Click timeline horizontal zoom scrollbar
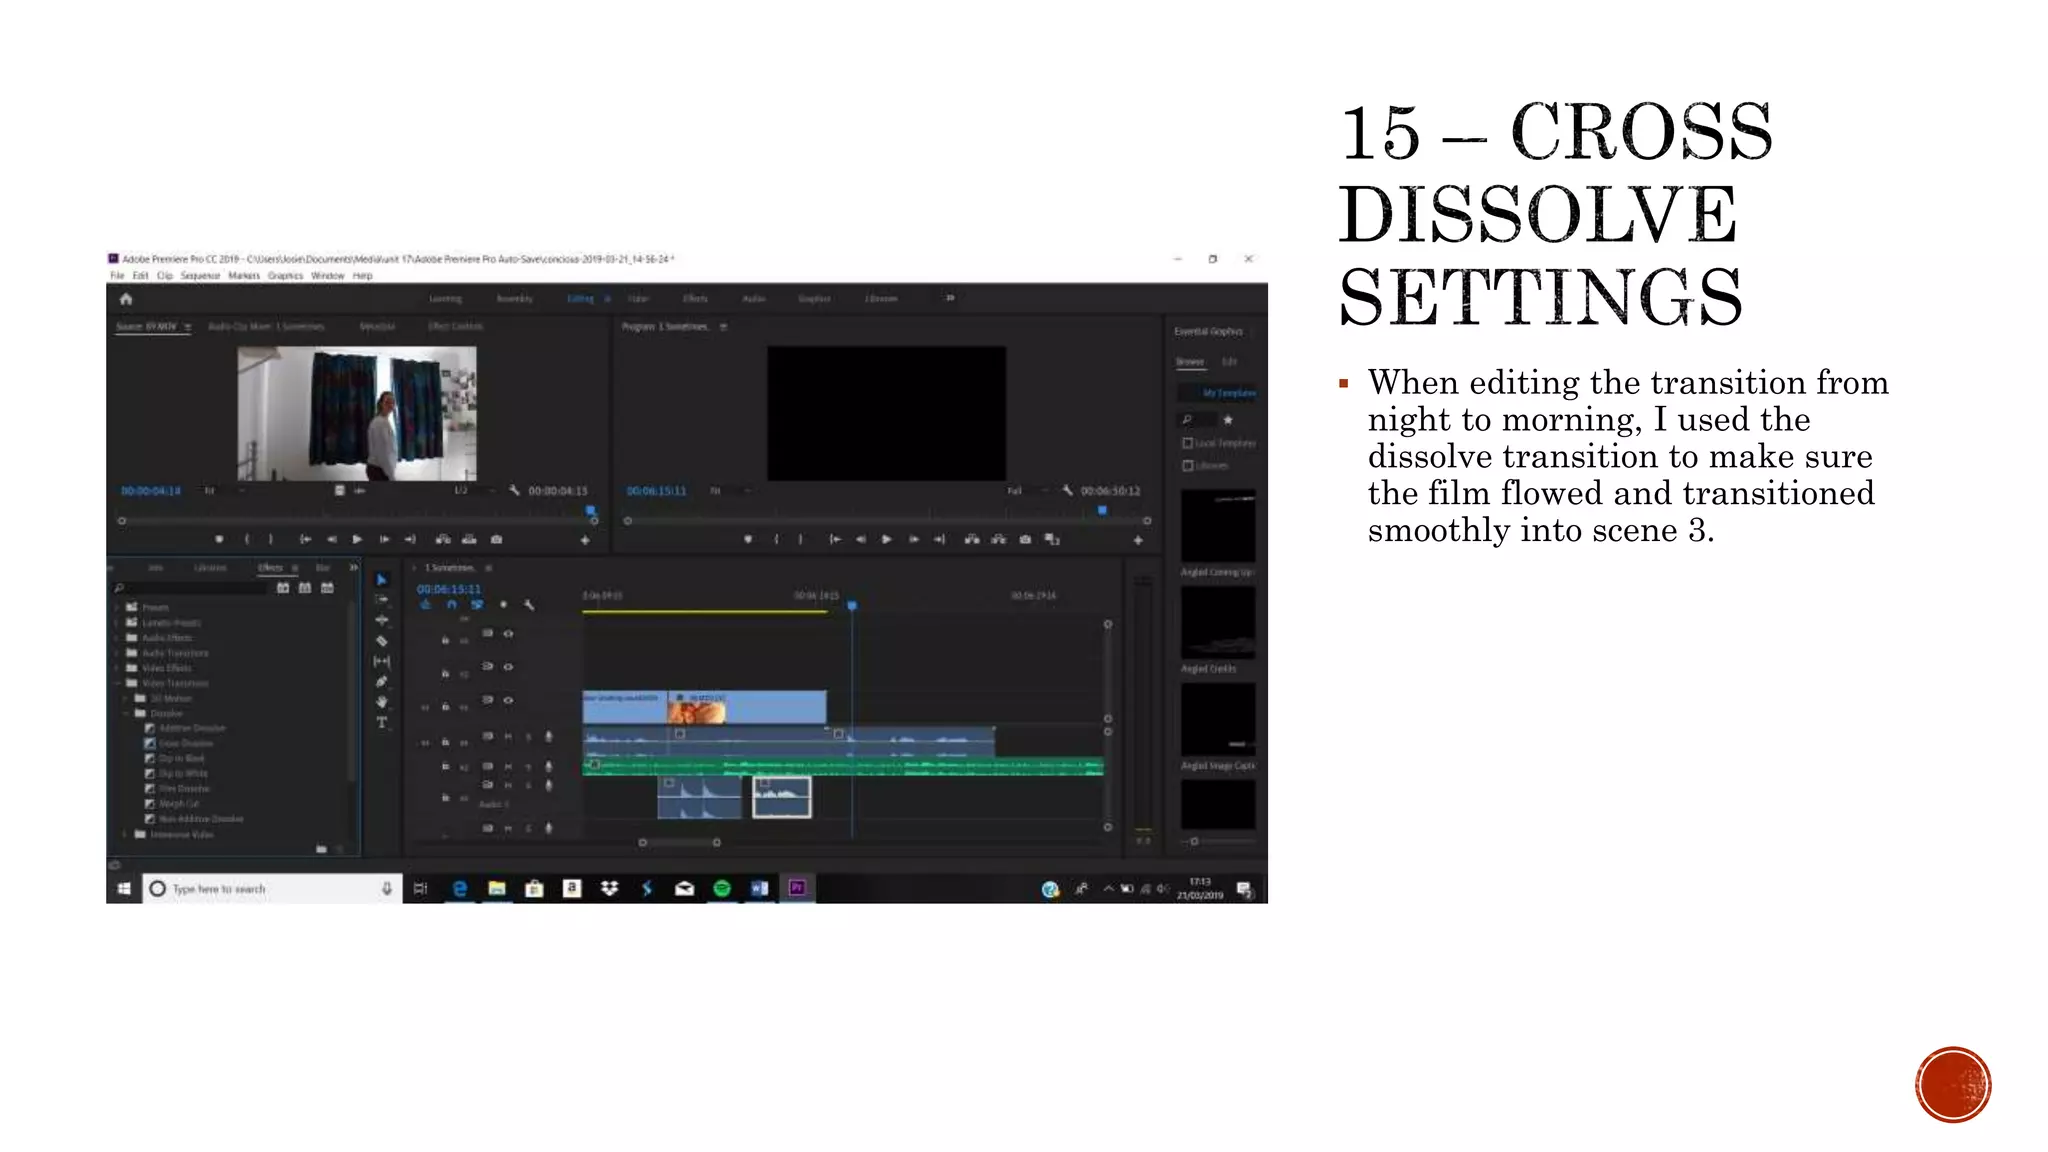Image resolution: width=2048 pixels, height=1152 pixels. tap(680, 843)
